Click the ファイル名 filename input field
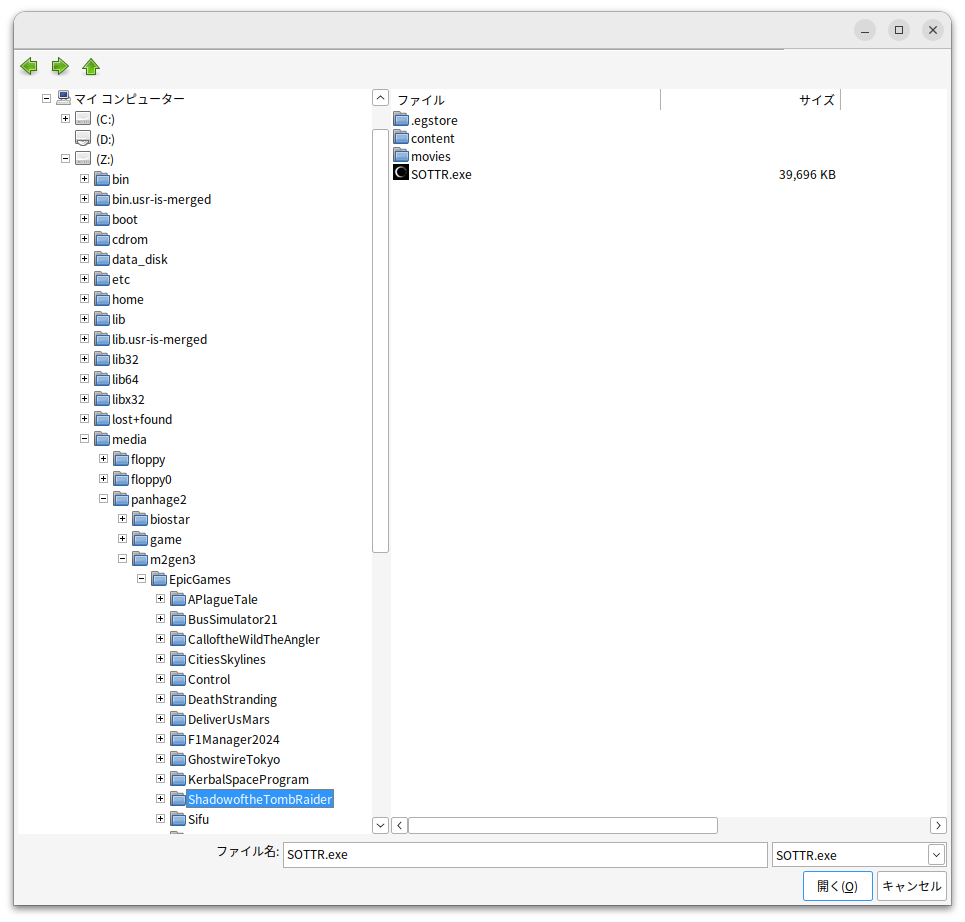The height and width of the screenshot is (922, 965). 525,854
